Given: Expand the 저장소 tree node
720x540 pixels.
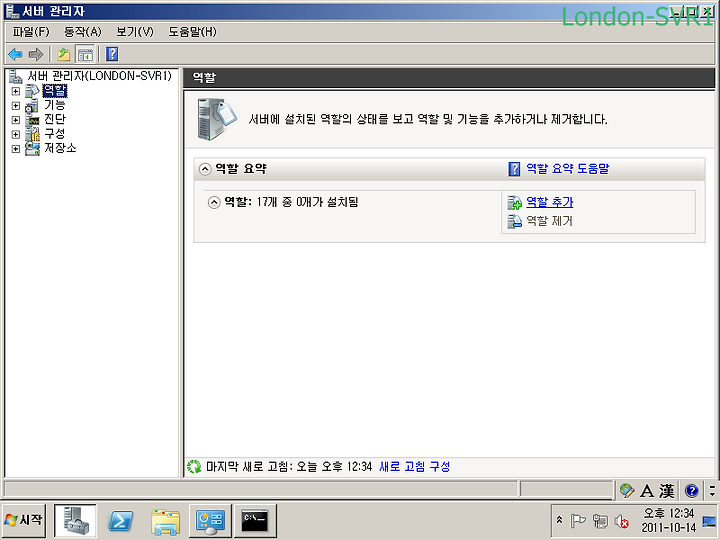Looking at the screenshot, I should tap(16, 149).
